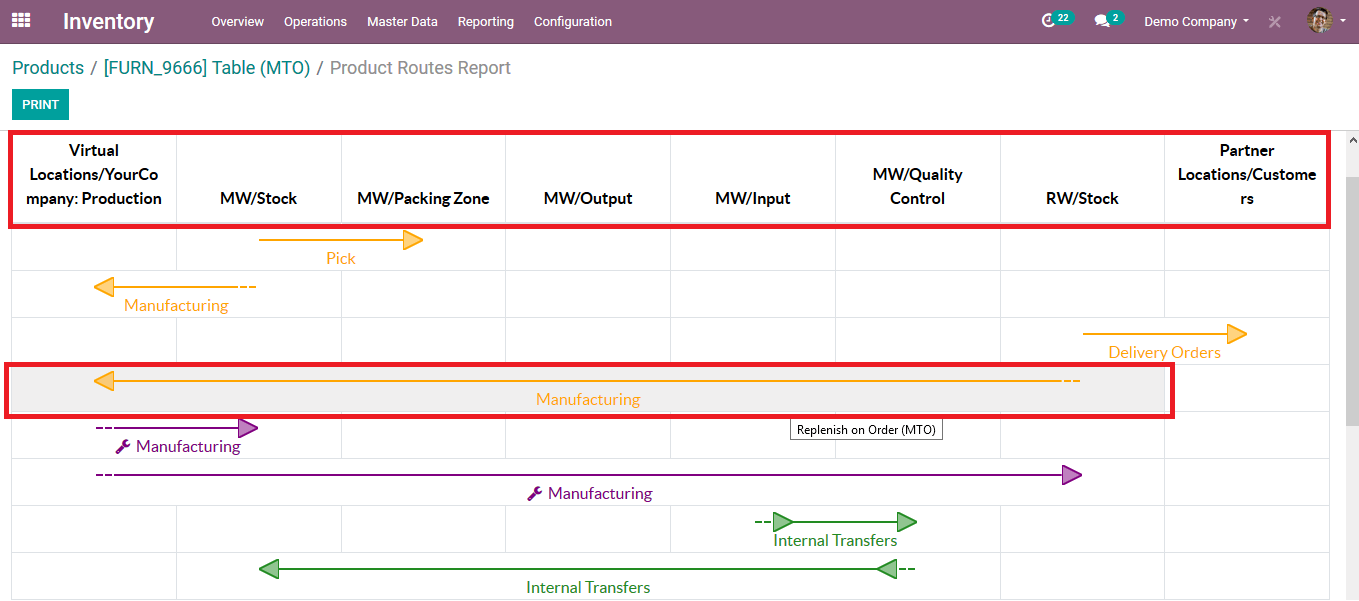The height and width of the screenshot is (601, 1359).
Task: Click the PRINT button
Action: [x=40, y=104]
